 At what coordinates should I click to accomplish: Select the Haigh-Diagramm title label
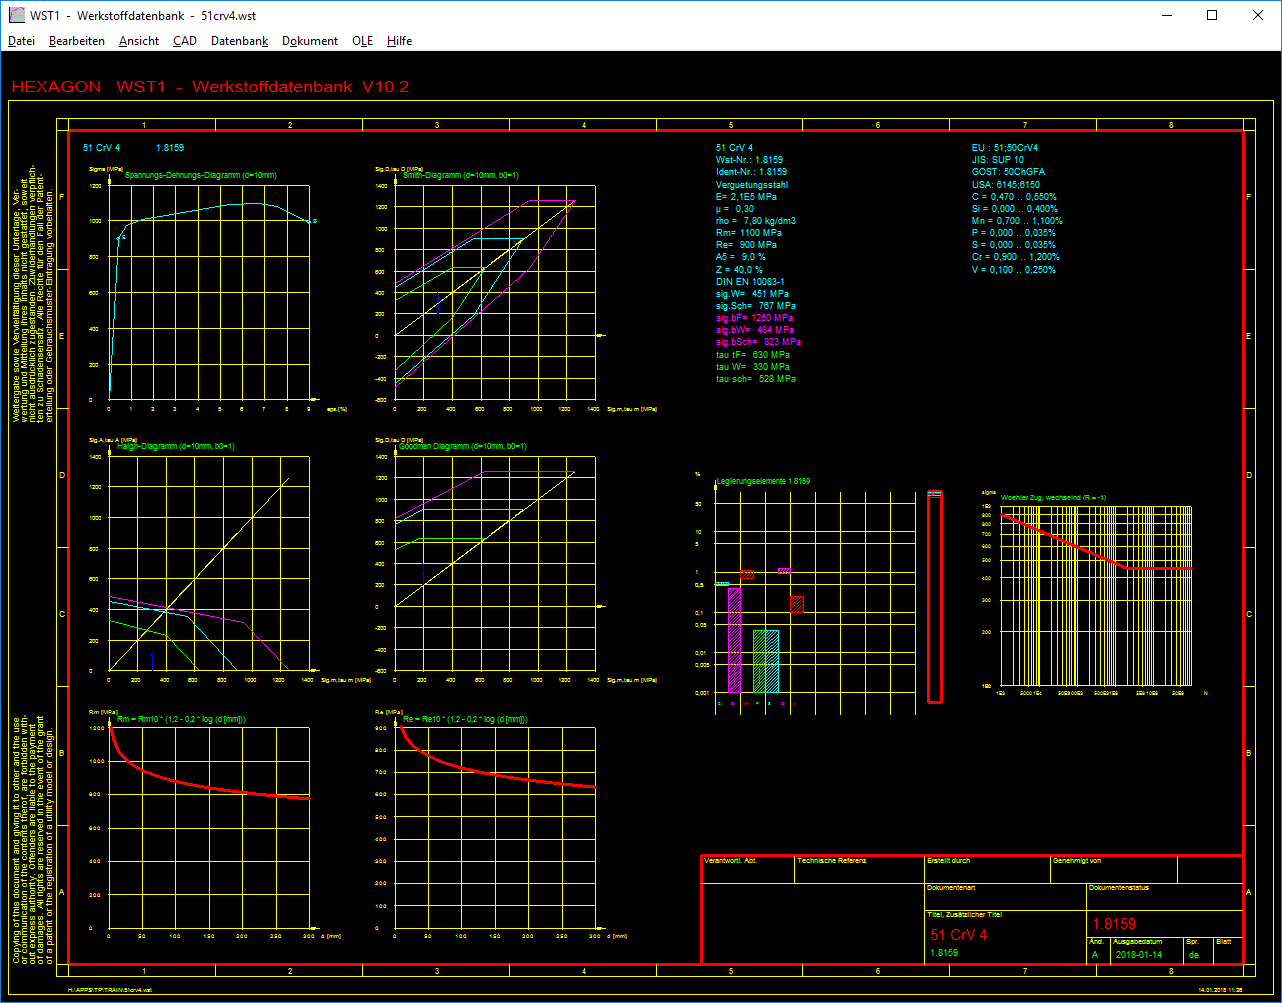pos(176,446)
